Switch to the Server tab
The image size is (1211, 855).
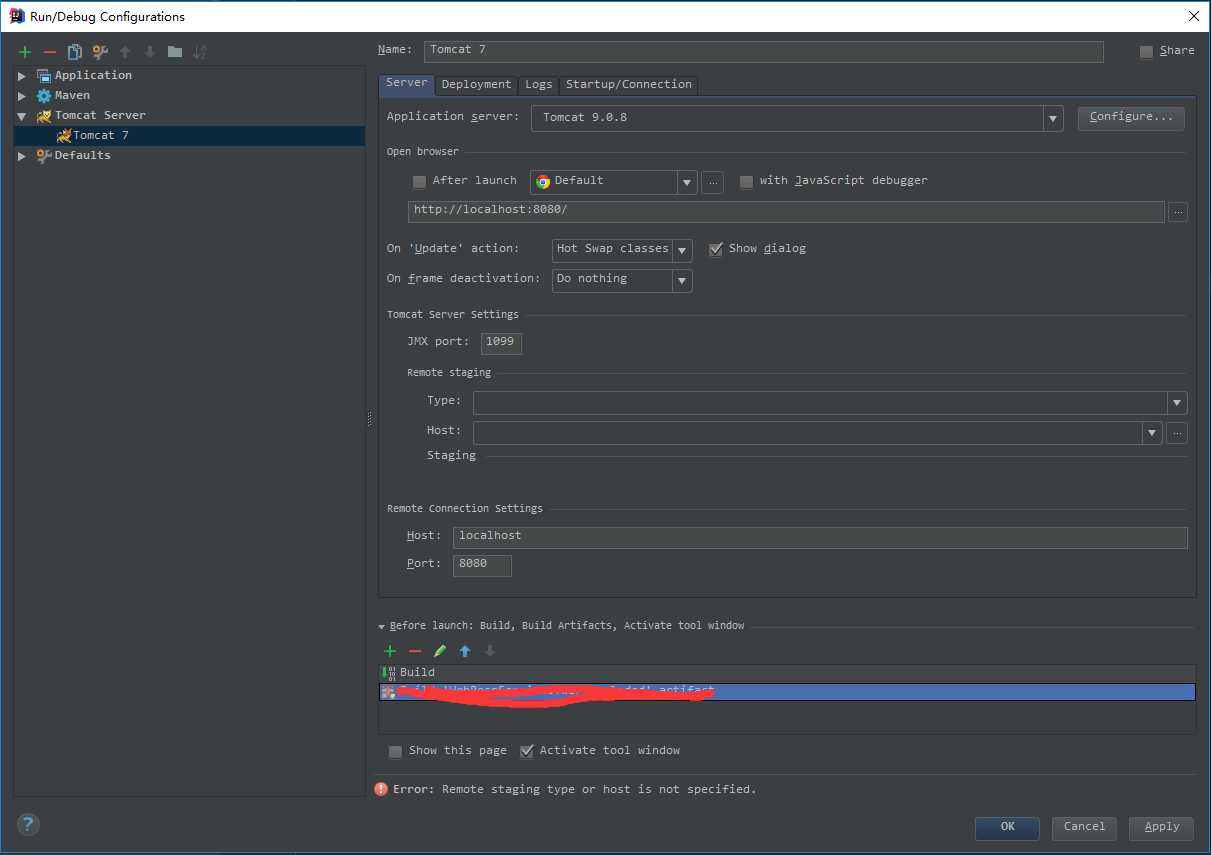click(407, 84)
